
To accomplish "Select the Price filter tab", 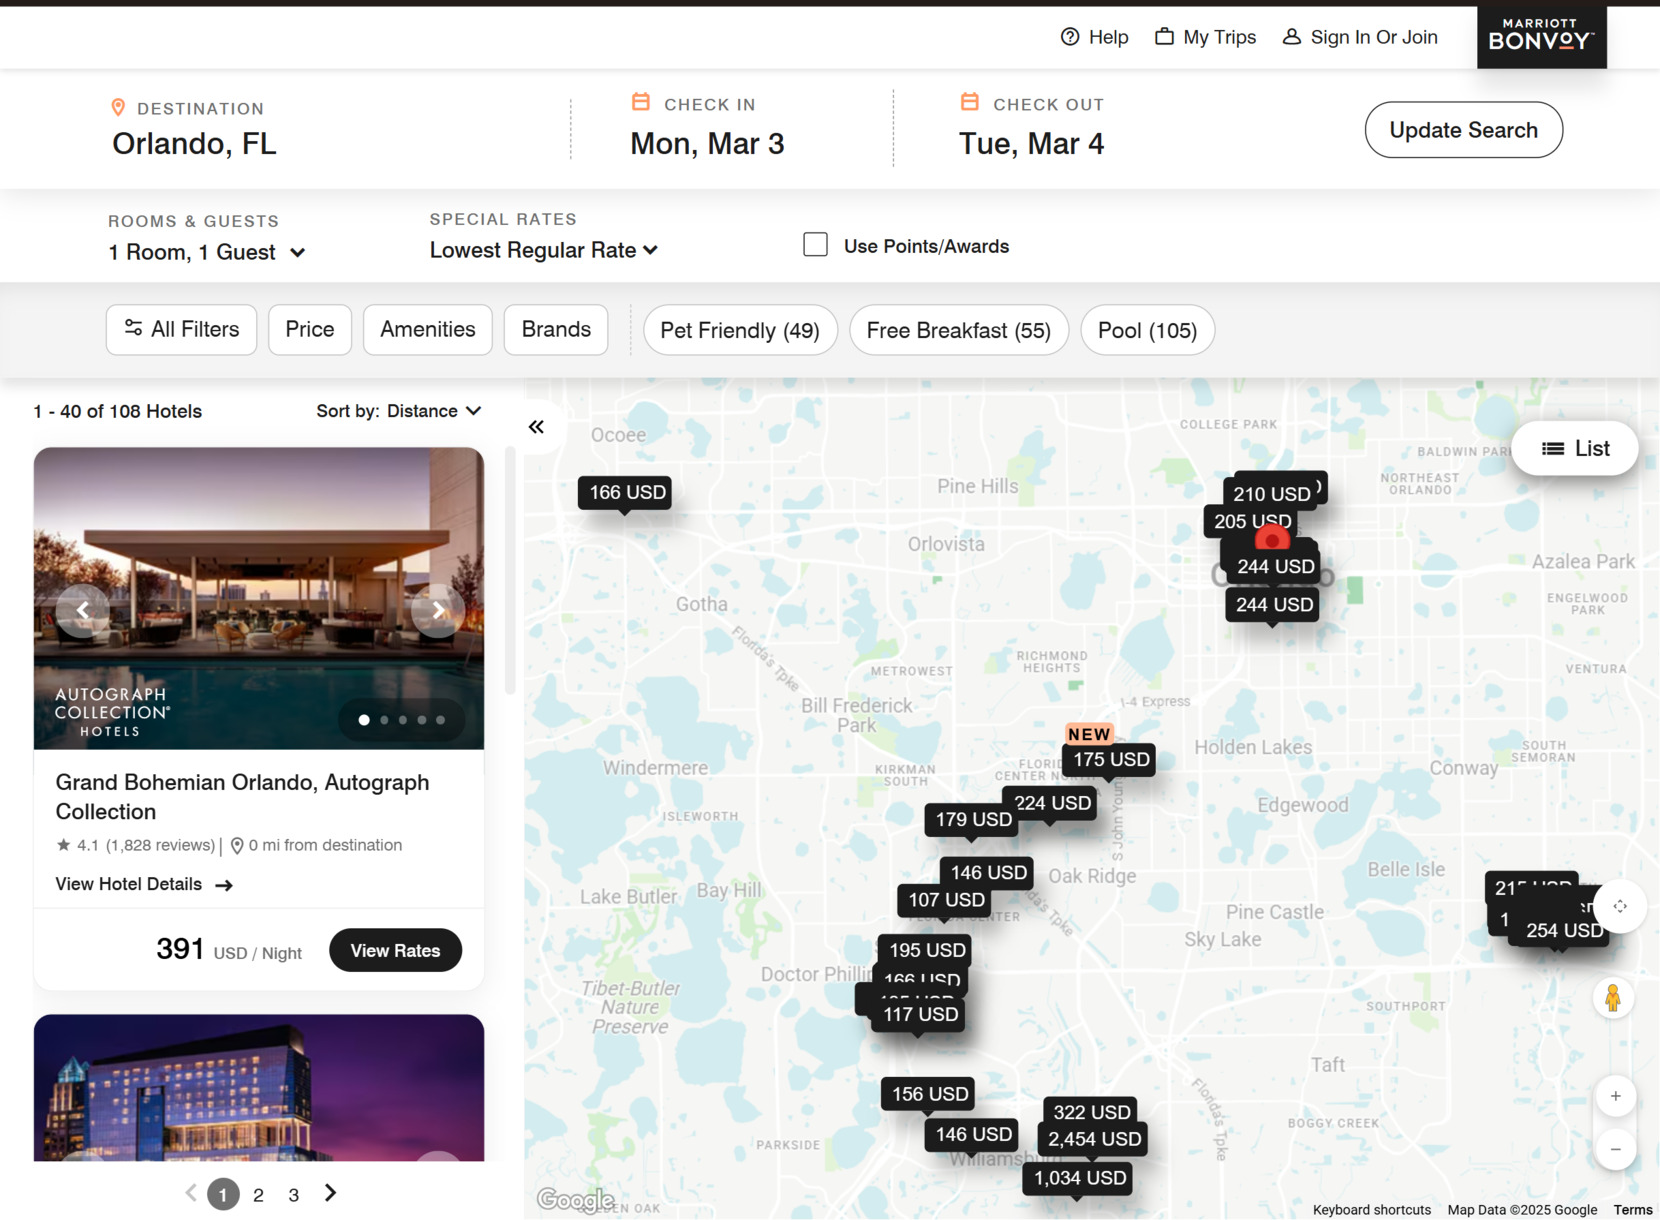I will (309, 329).
